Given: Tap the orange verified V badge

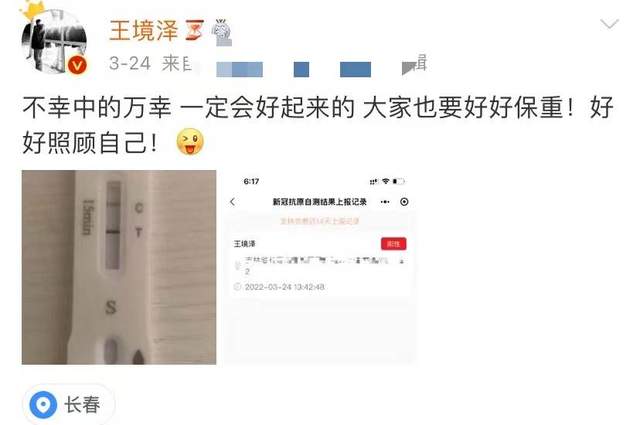Looking at the screenshot, I should [x=77, y=66].
